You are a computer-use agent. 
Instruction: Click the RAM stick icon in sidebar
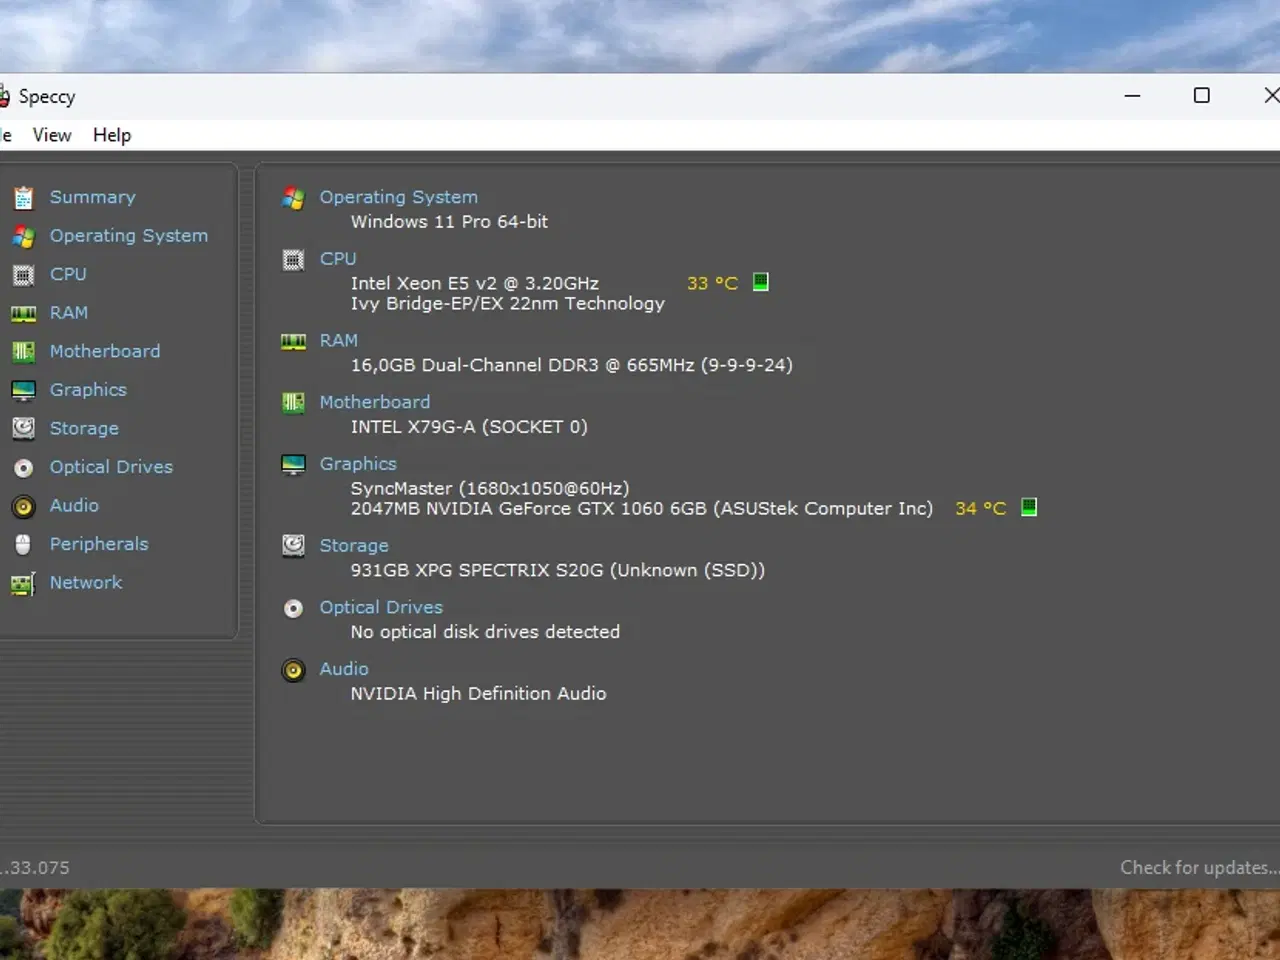tap(23, 314)
